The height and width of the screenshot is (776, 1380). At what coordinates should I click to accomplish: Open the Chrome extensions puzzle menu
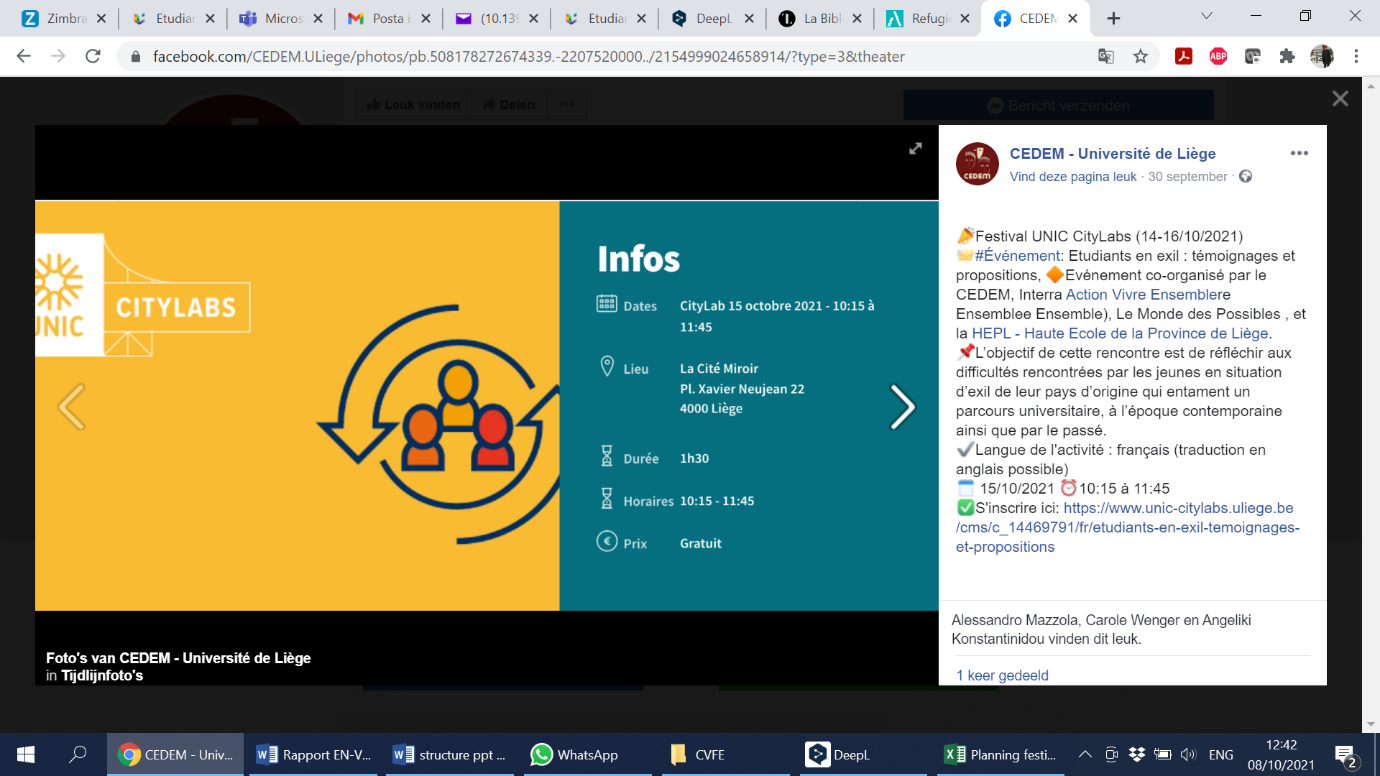[1287, 57]
